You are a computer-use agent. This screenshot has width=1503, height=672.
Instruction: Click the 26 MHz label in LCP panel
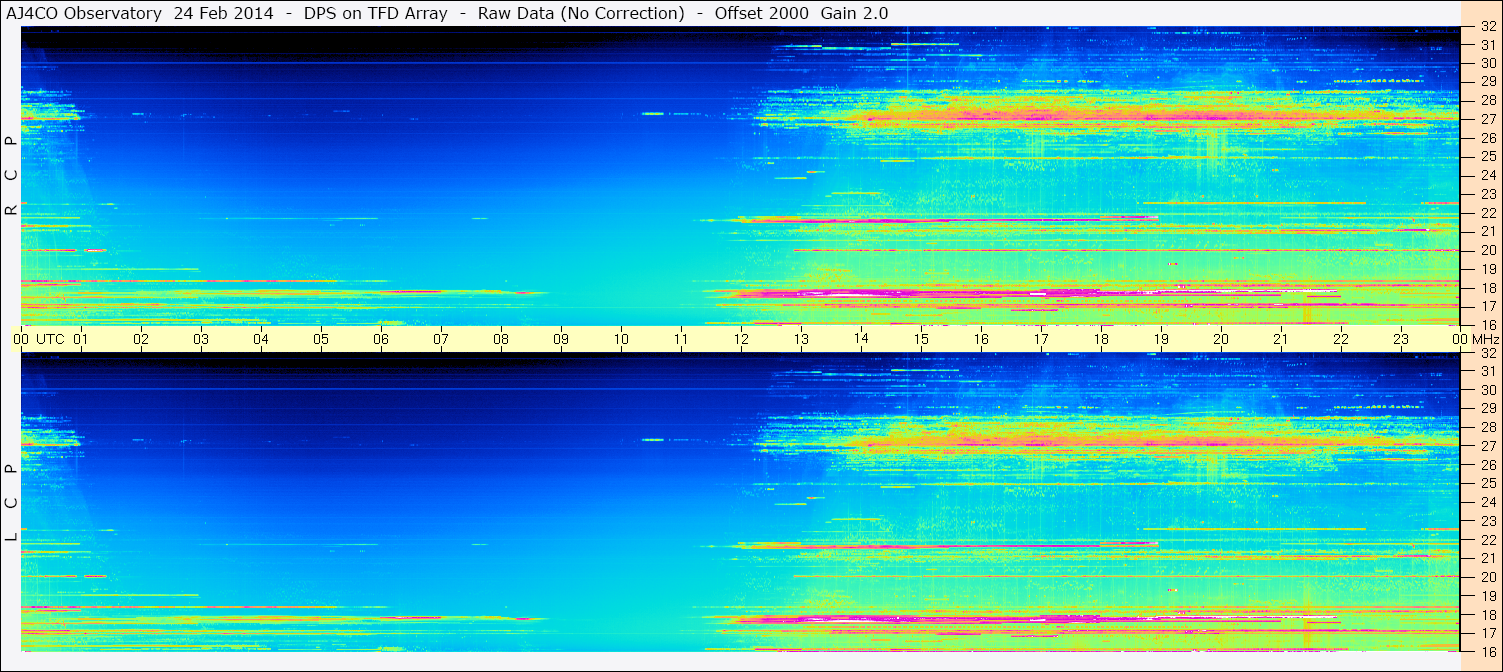(1488, 465)
